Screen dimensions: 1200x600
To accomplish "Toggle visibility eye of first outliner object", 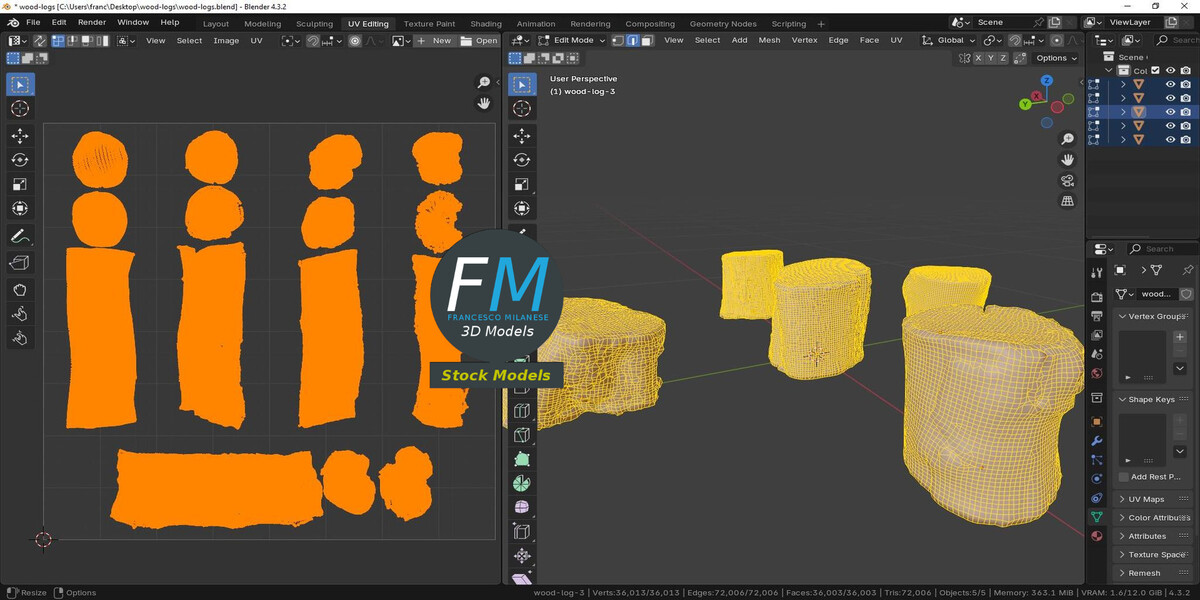I will click(1170, 84).
